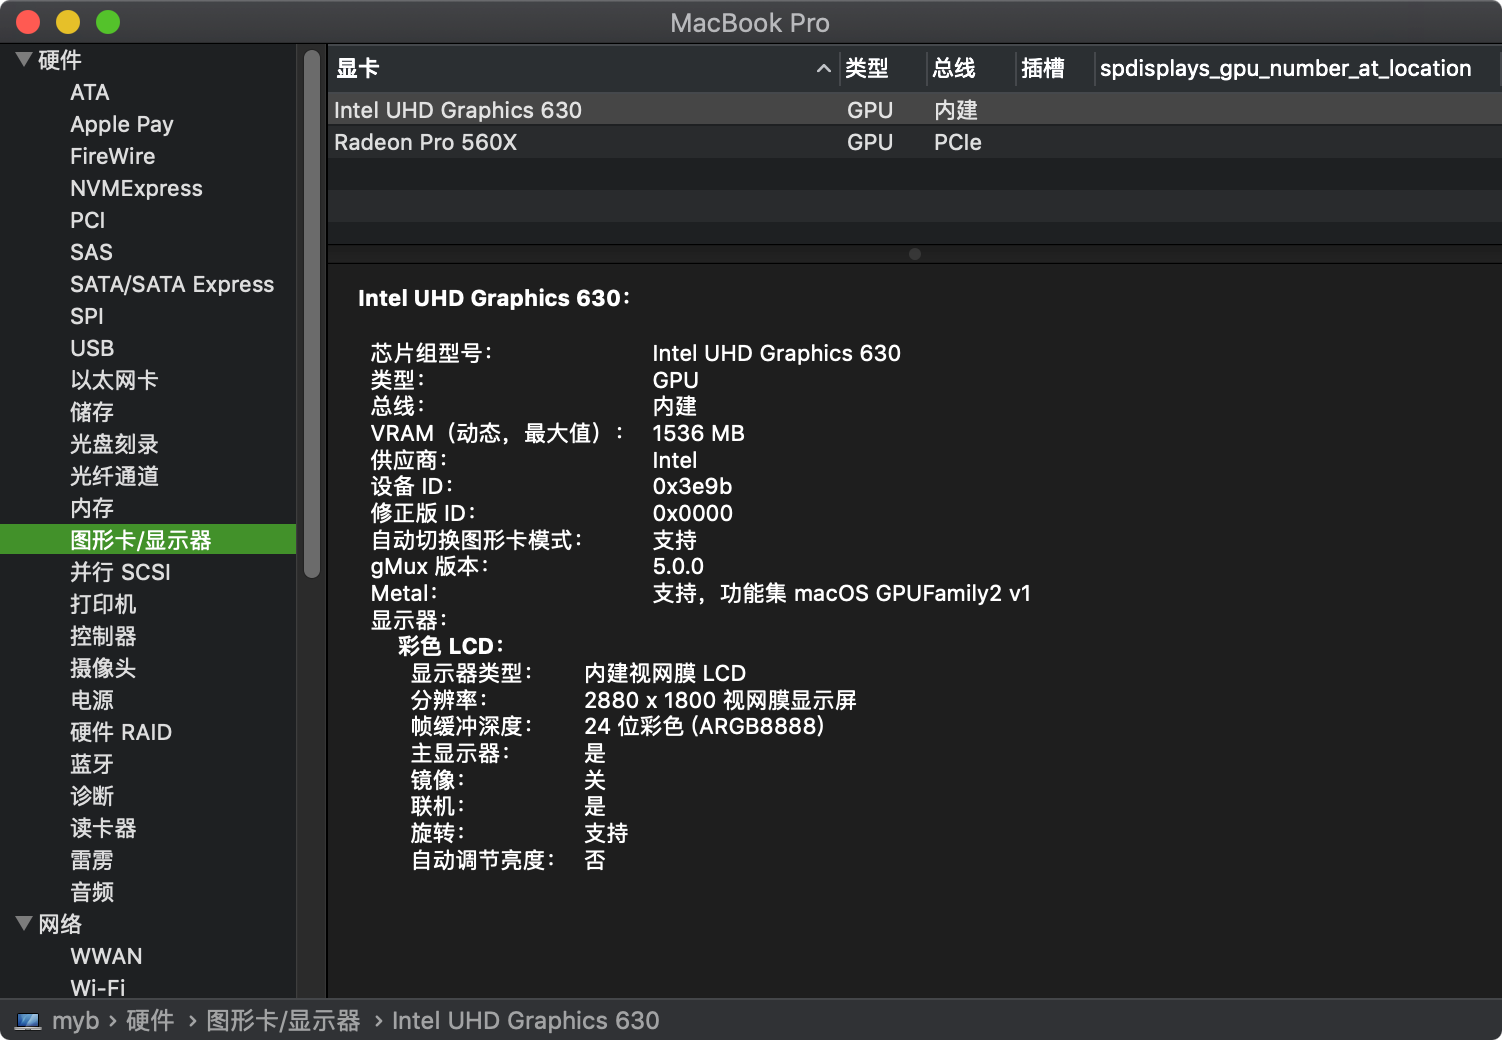Click the green zoom window button
Screen dimensions: 1502x1040
click(x=108, y=22)
